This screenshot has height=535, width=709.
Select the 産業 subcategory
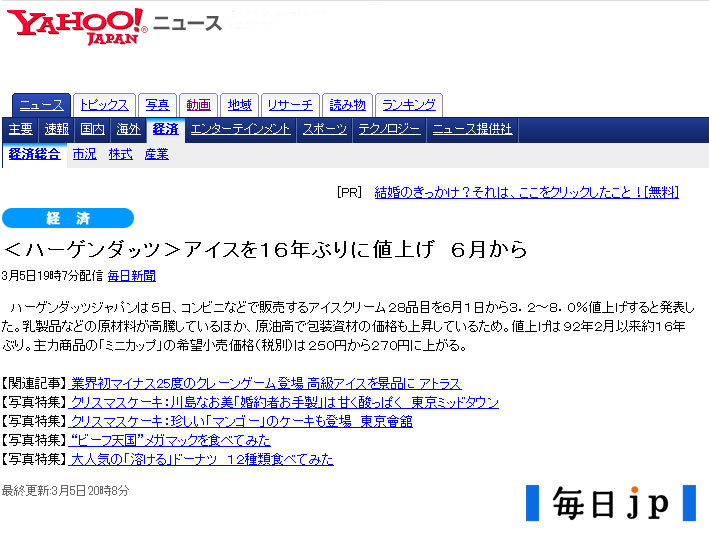156,154
